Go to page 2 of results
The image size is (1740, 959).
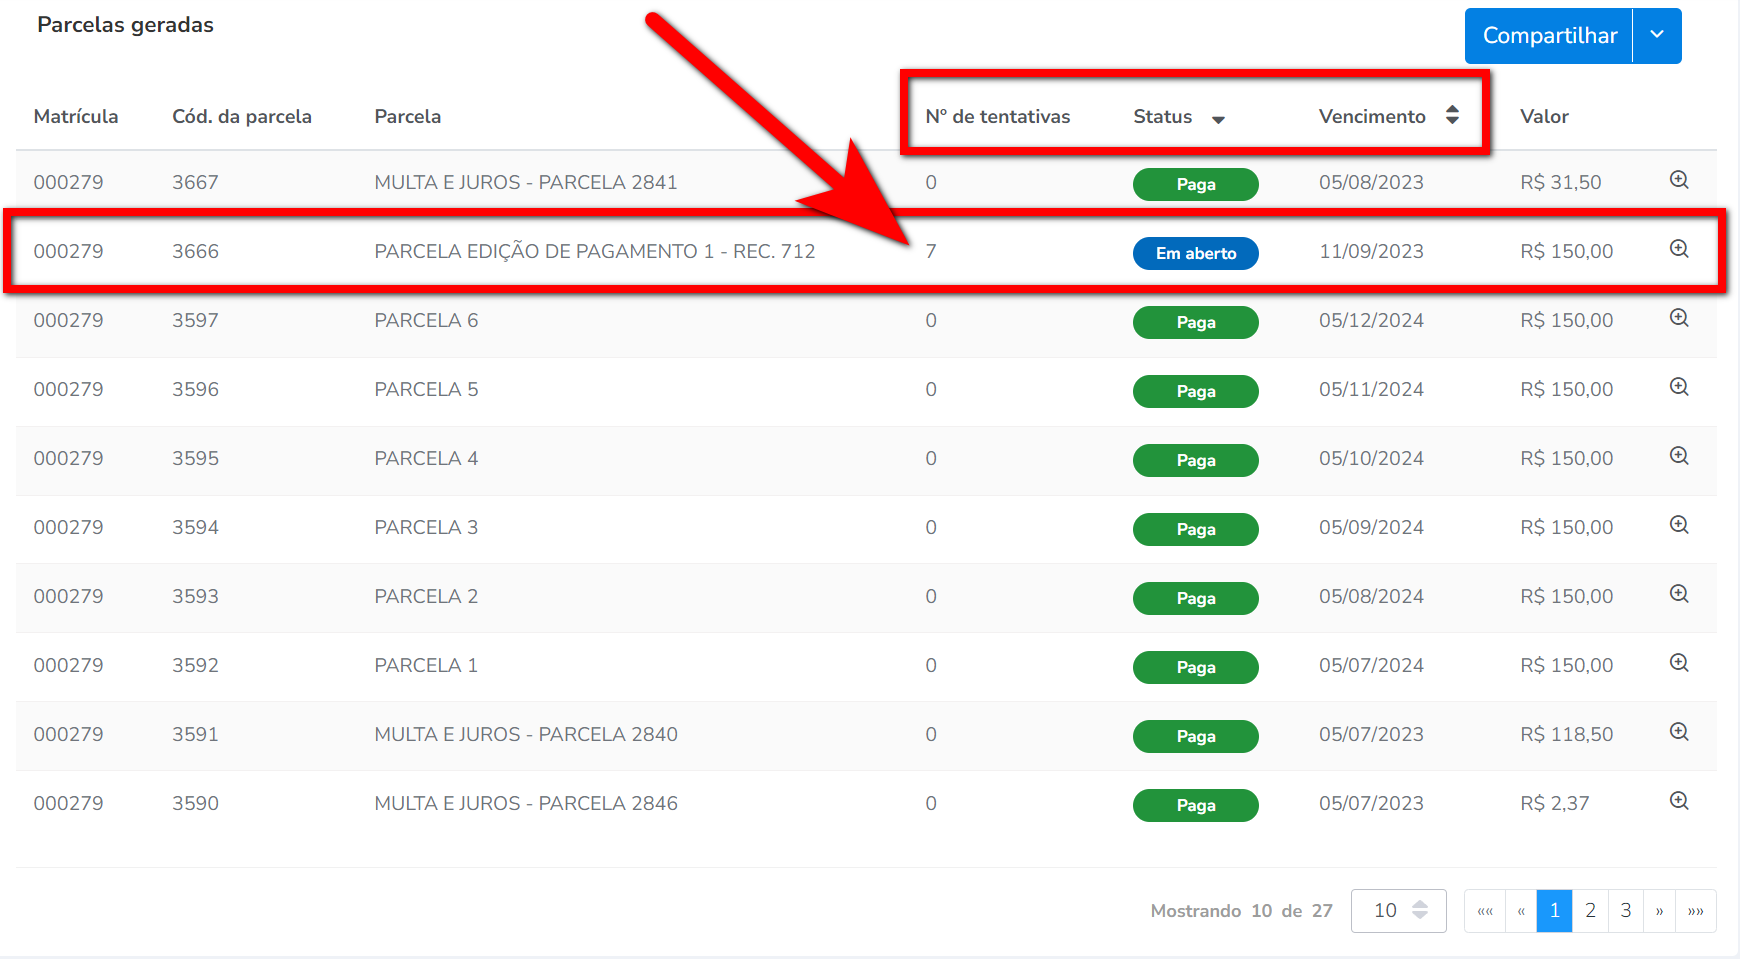tap(1590, 910)
